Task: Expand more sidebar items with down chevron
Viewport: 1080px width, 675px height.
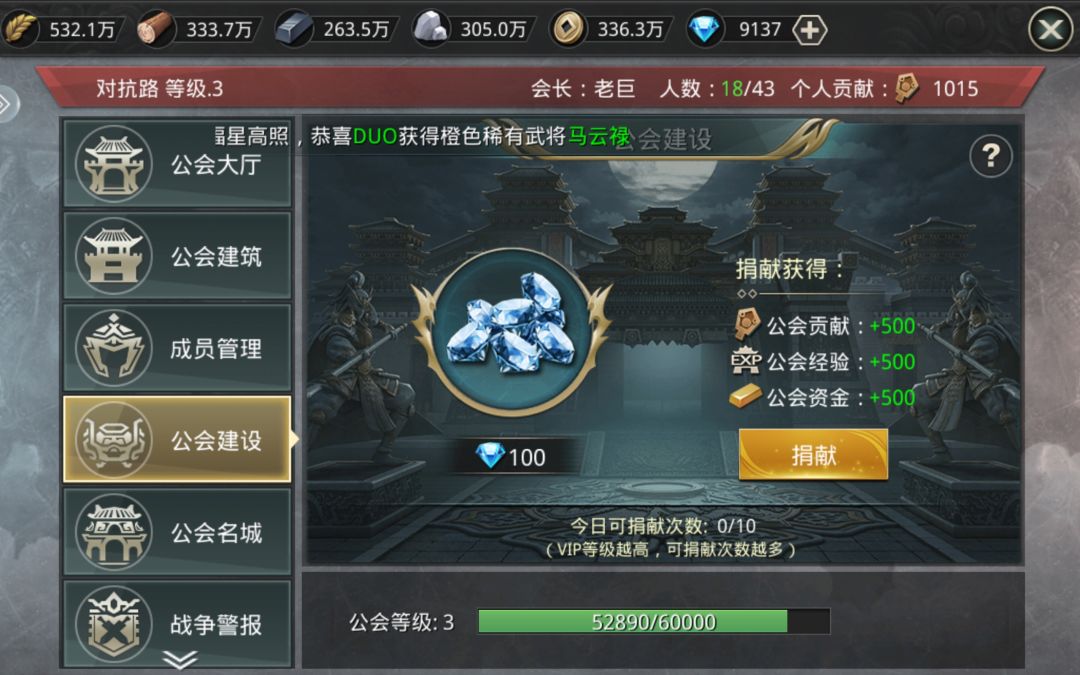Action: coord(180,659)
